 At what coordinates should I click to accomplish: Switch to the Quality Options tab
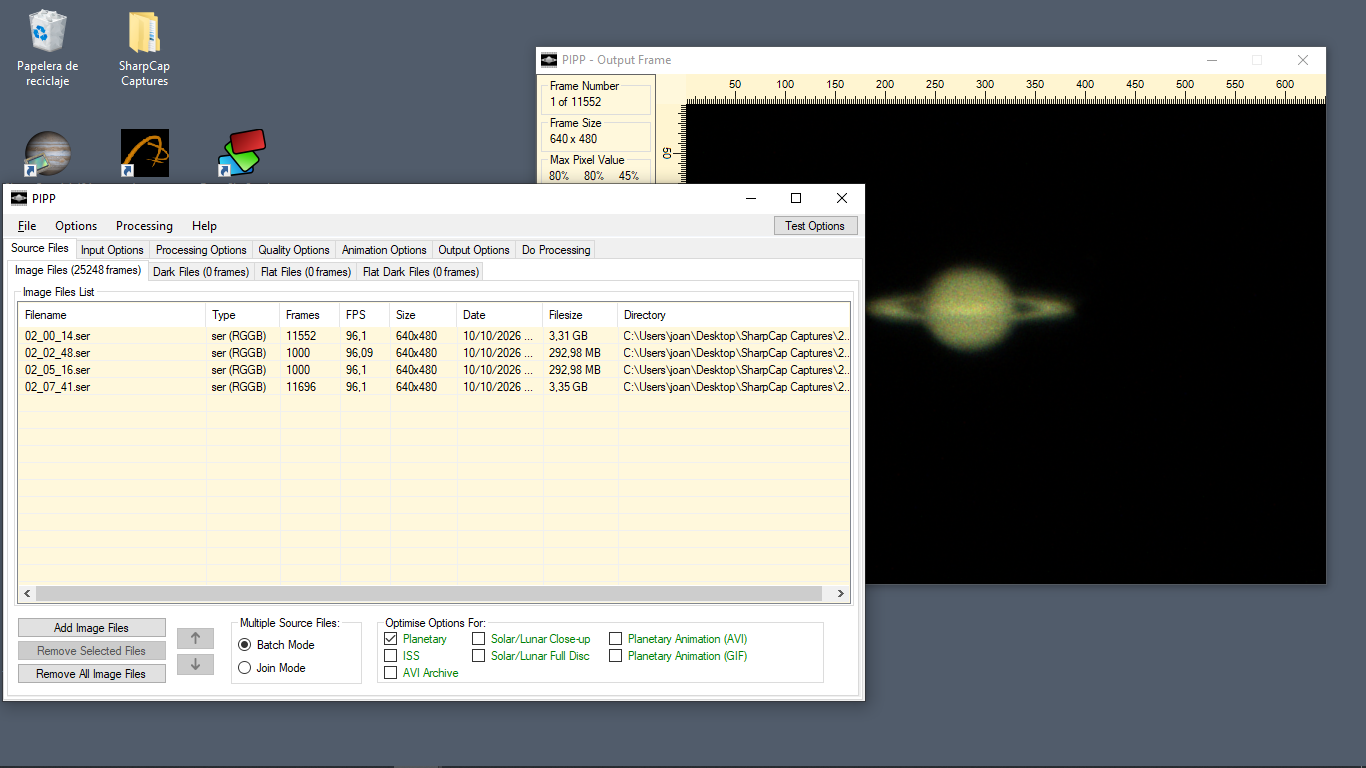click(294, 250)
